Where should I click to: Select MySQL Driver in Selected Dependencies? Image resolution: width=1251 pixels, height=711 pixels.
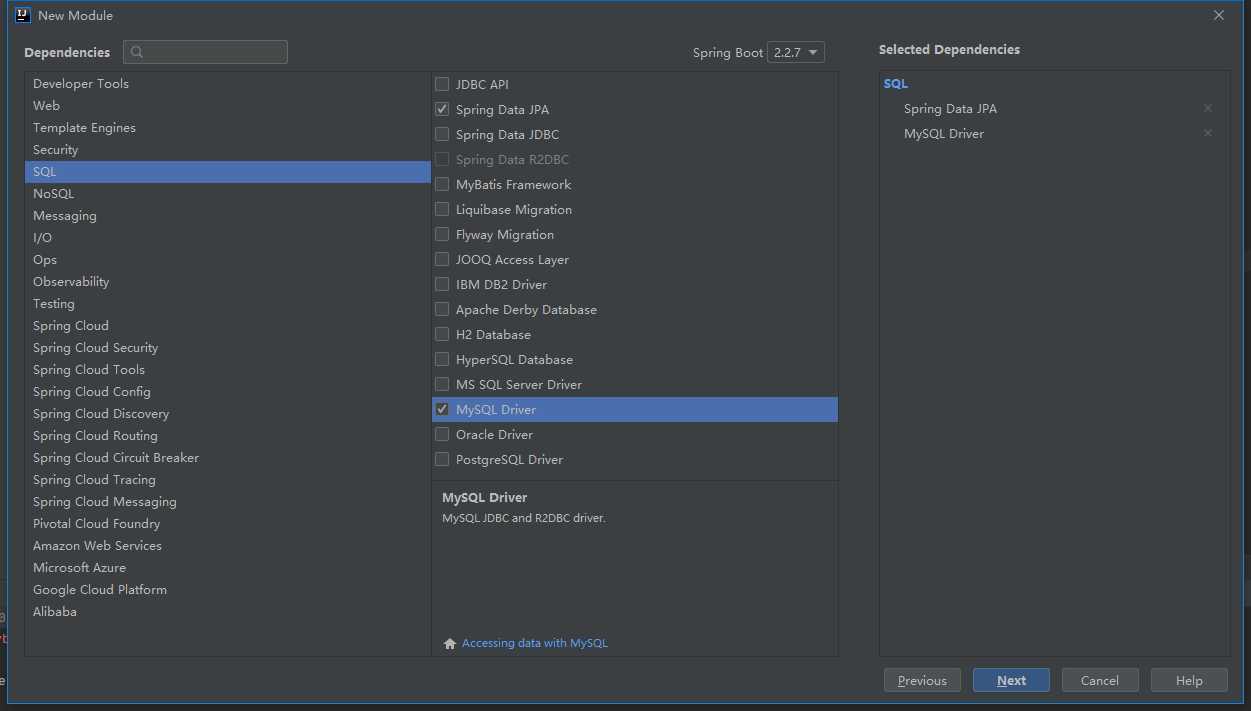944,133
